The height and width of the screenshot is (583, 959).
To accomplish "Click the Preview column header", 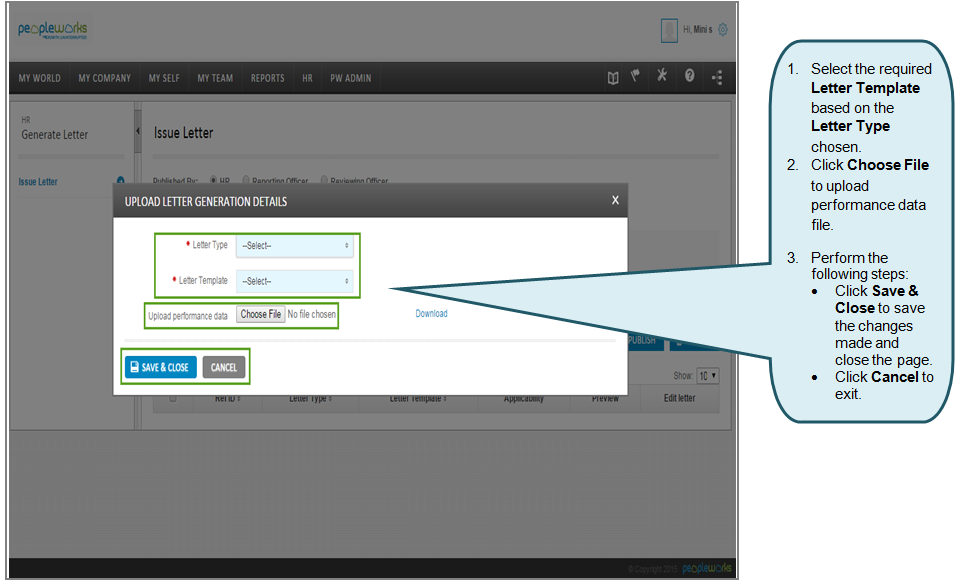I will point(605,398).
